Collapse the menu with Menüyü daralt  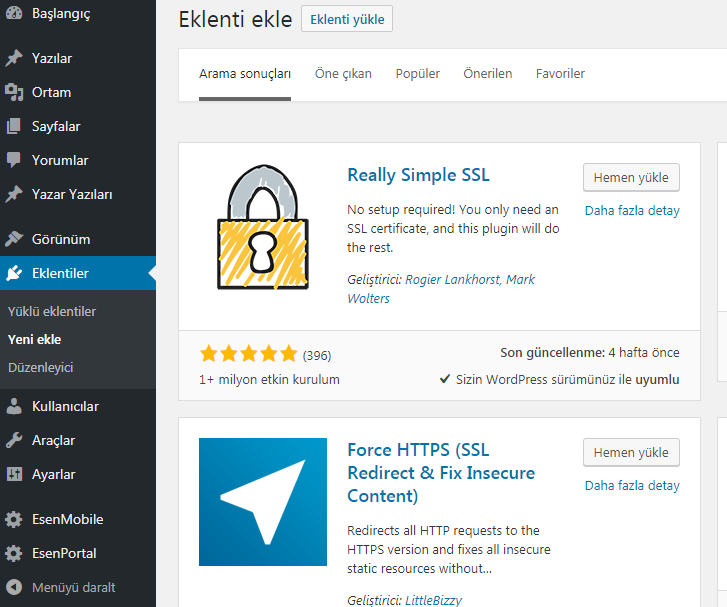click(x=72, y=587)
